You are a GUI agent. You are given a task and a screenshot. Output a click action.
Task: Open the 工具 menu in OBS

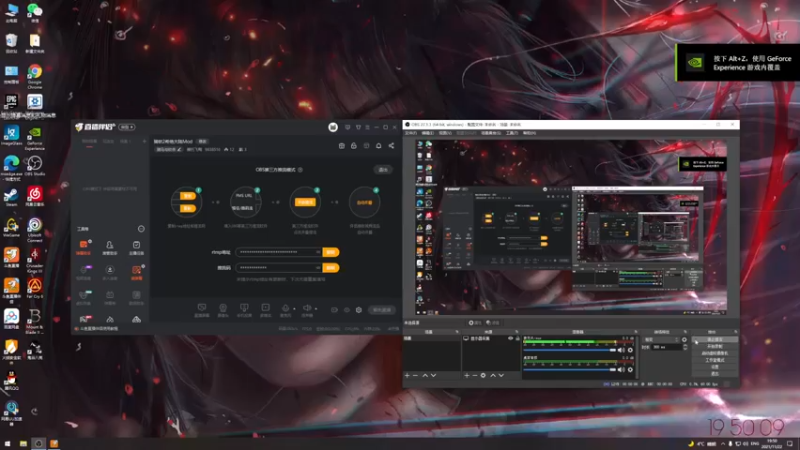[x=512, y=133]
